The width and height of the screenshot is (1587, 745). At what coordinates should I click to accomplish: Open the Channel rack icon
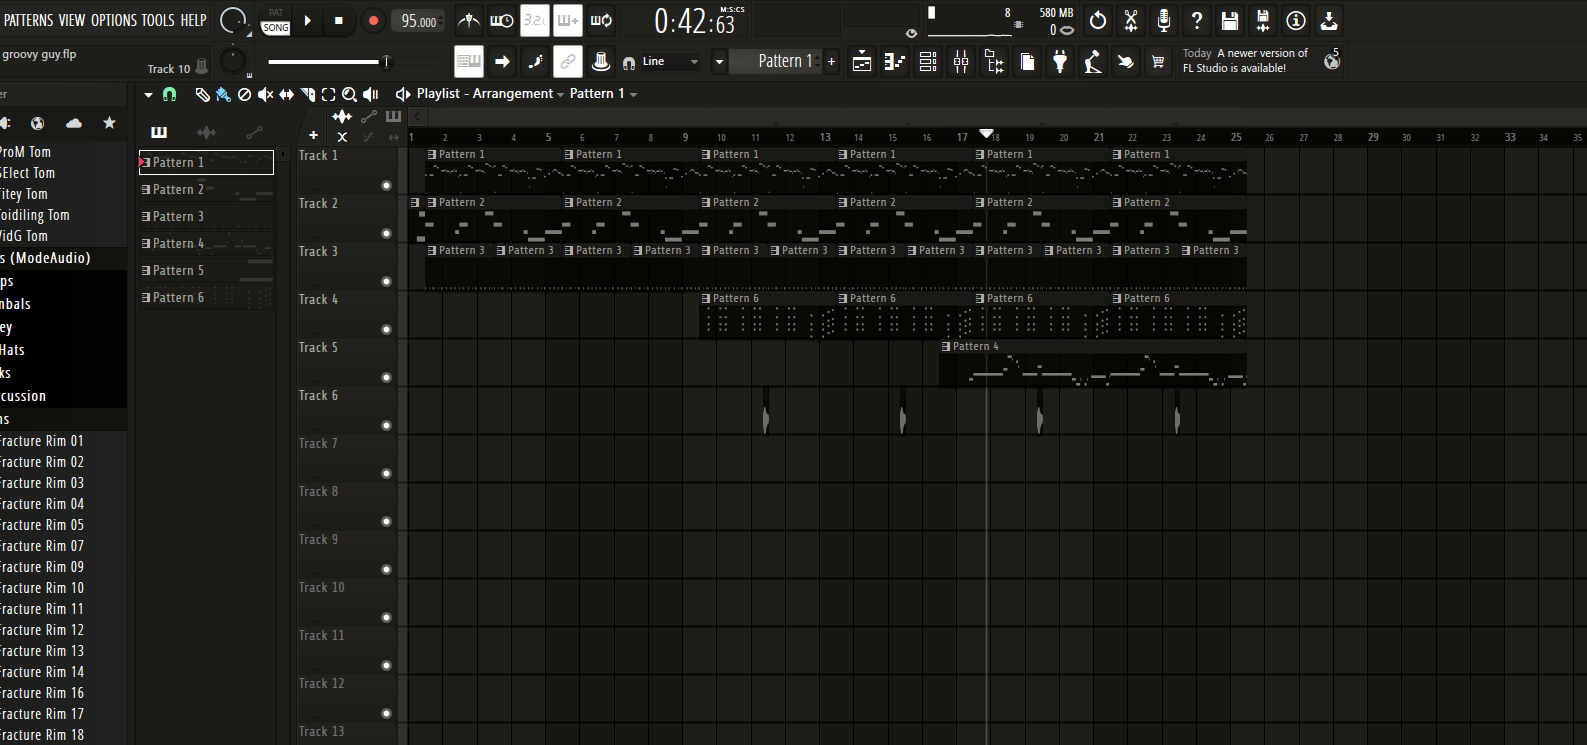(x=928, y=62)
